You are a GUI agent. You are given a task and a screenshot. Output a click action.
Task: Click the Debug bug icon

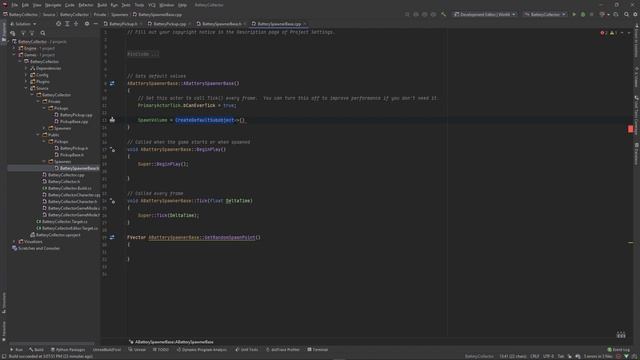coord(583,14)
